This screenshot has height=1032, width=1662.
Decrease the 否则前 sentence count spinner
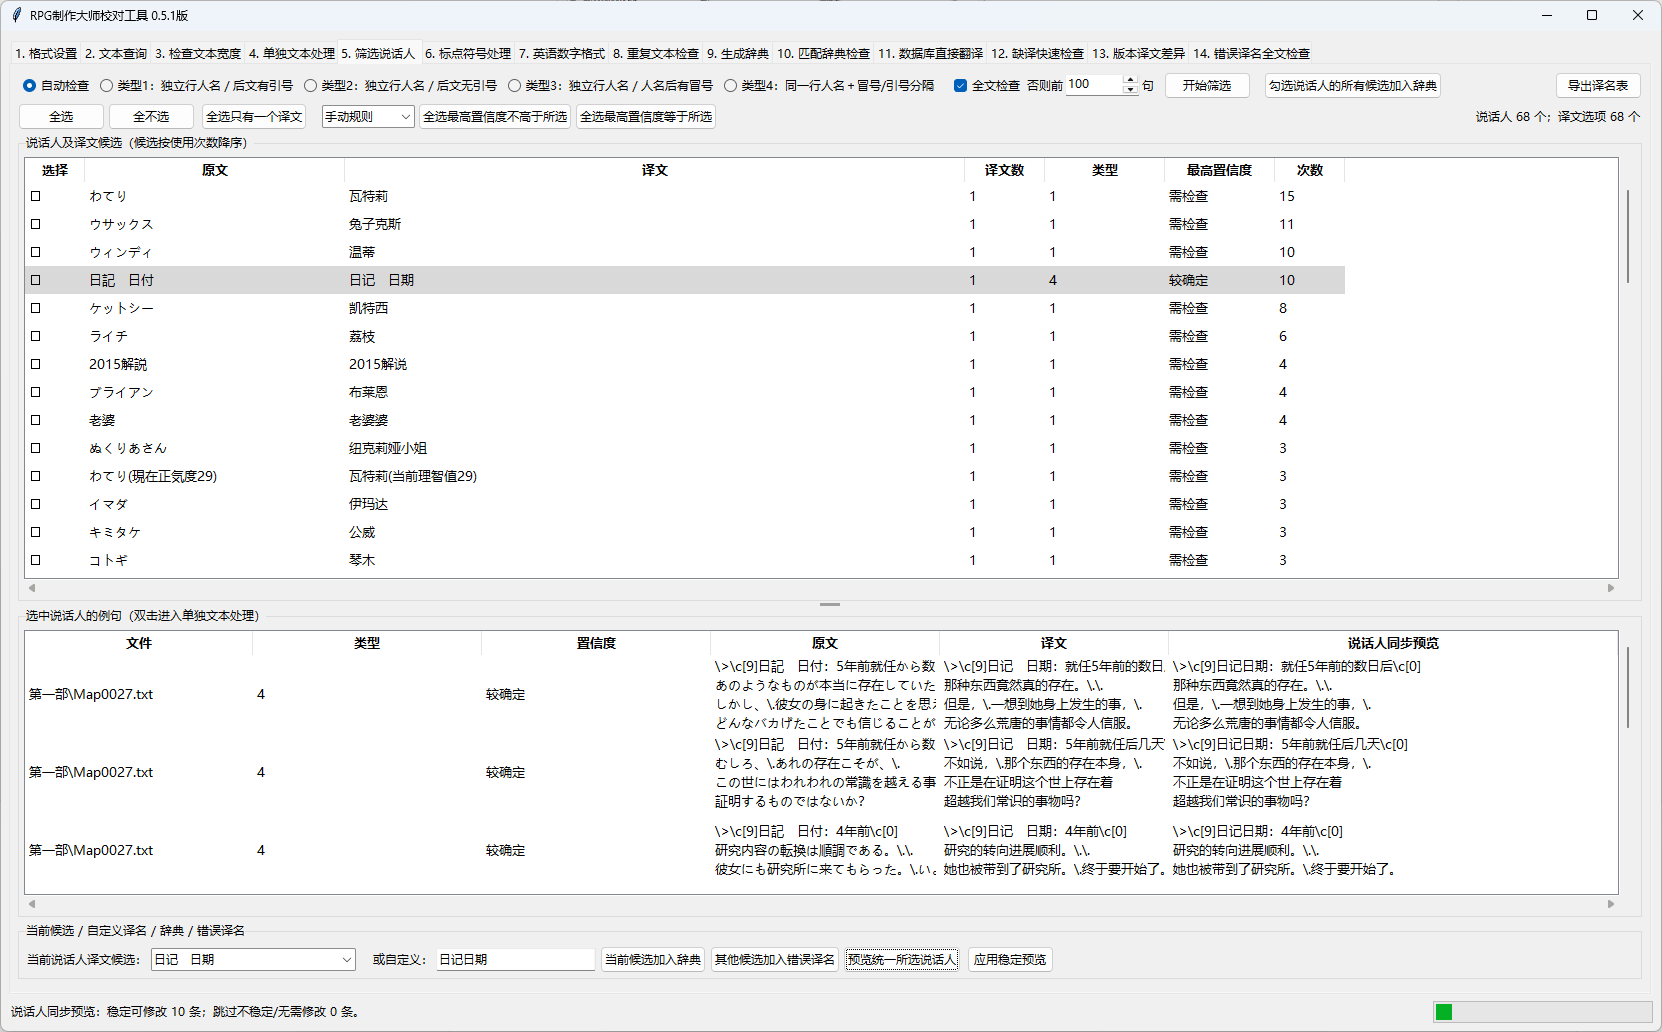(x=1130, y=91)
